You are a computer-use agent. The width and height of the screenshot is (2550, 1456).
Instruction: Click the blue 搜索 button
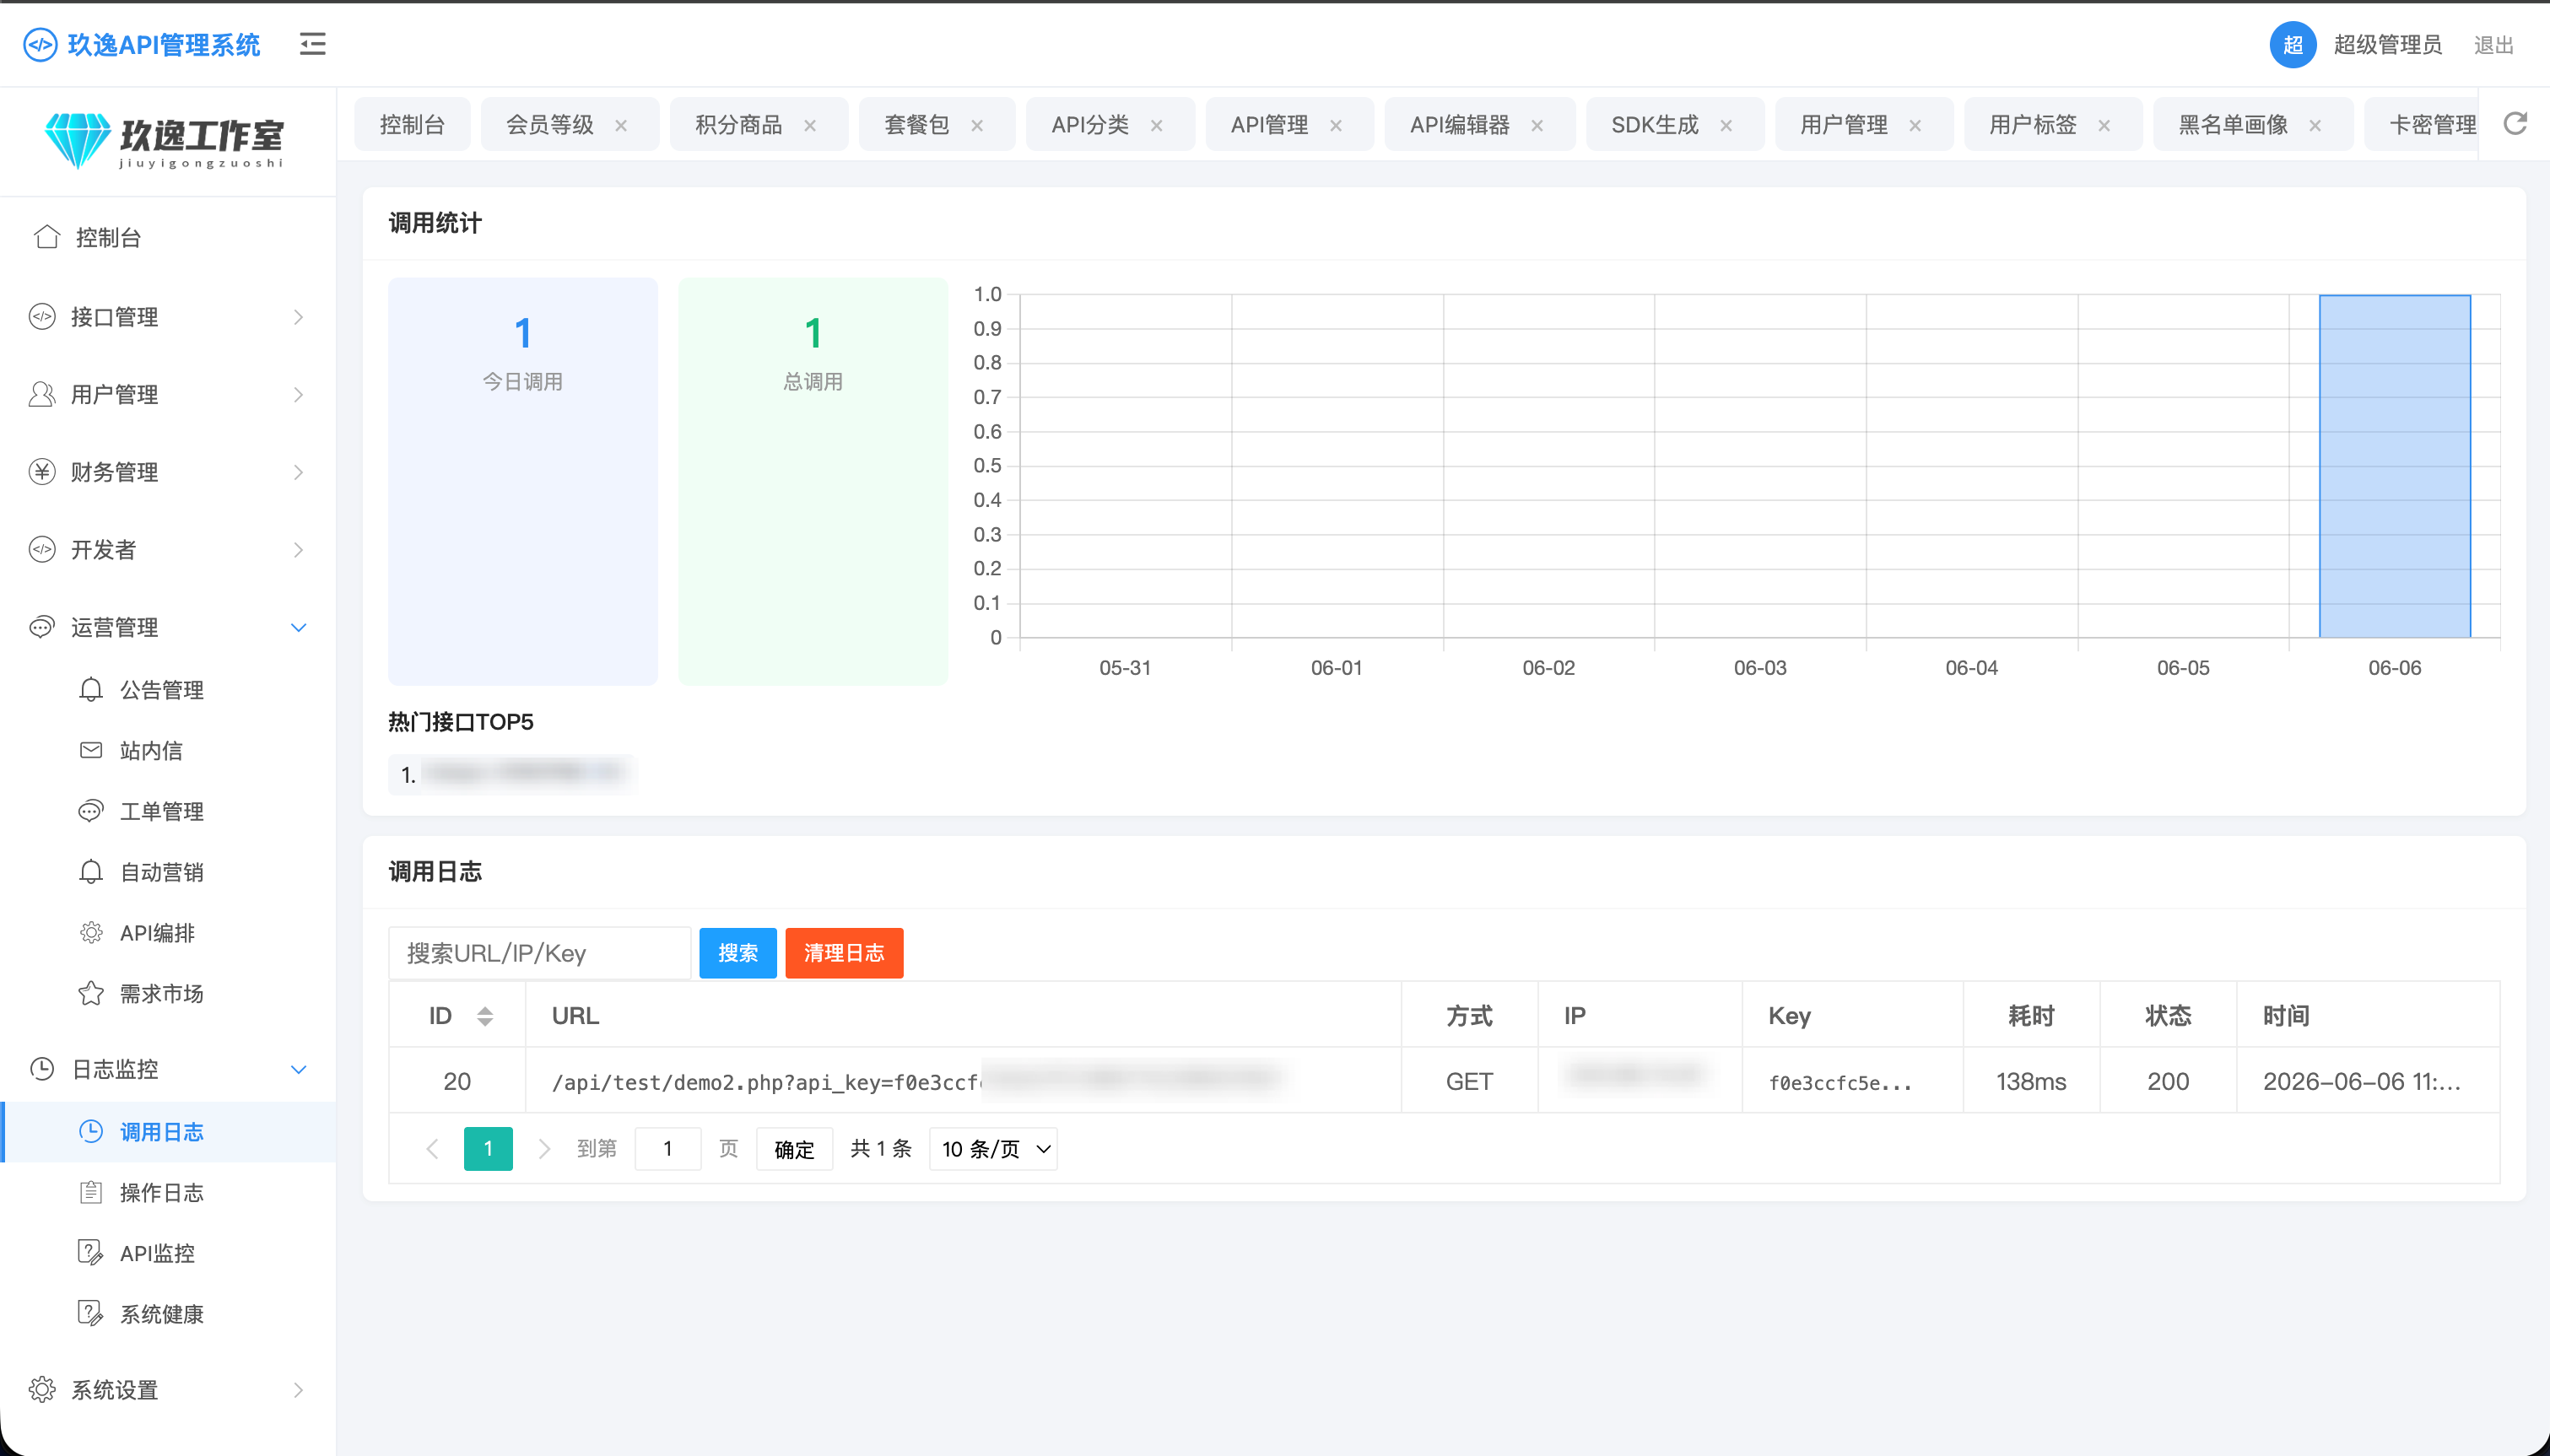738,953
